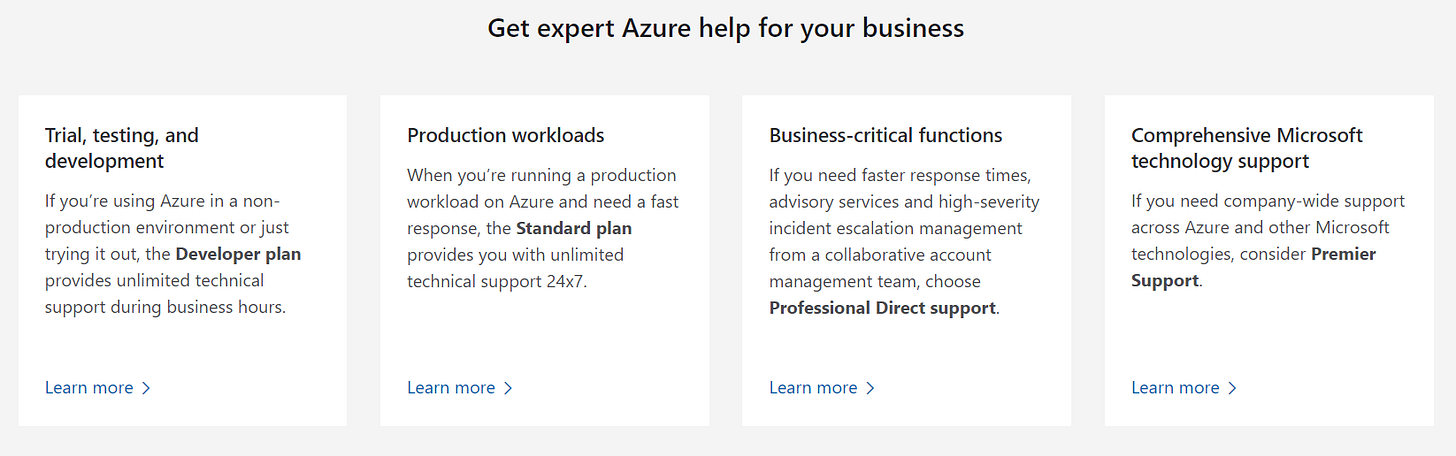Open Learn more under Production workloads
This screenshot has height=456, width=1456.
451,388
